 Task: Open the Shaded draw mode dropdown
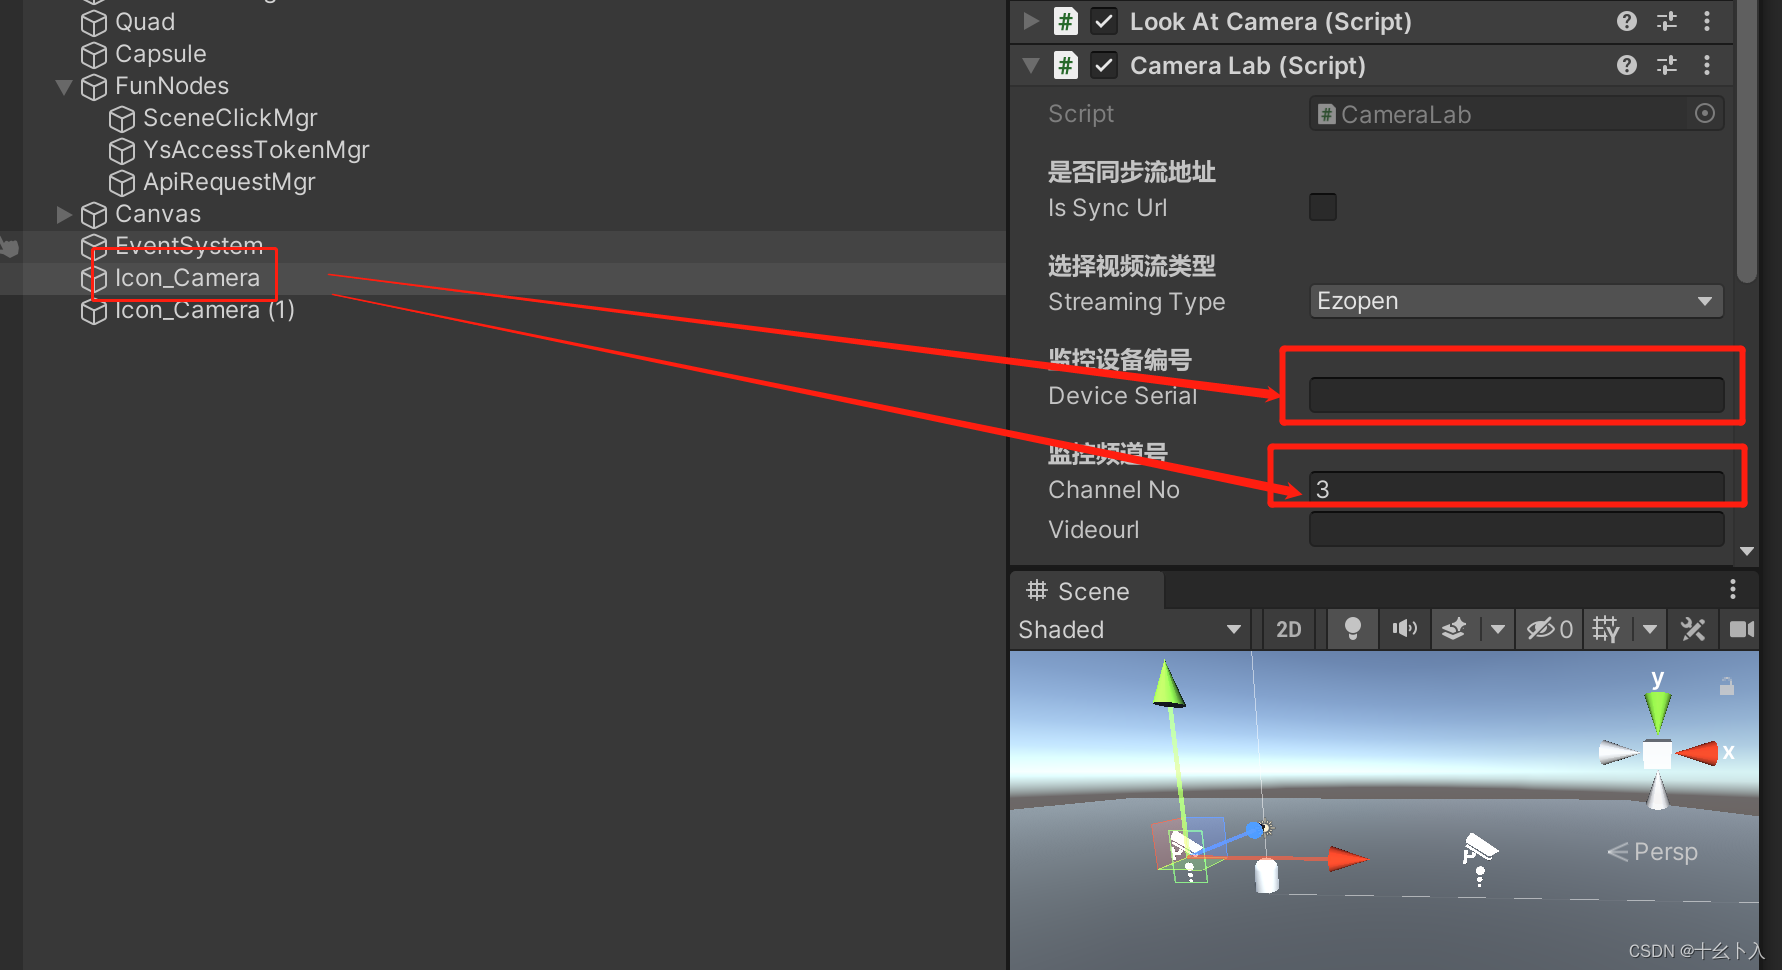tap(1130, 629)
